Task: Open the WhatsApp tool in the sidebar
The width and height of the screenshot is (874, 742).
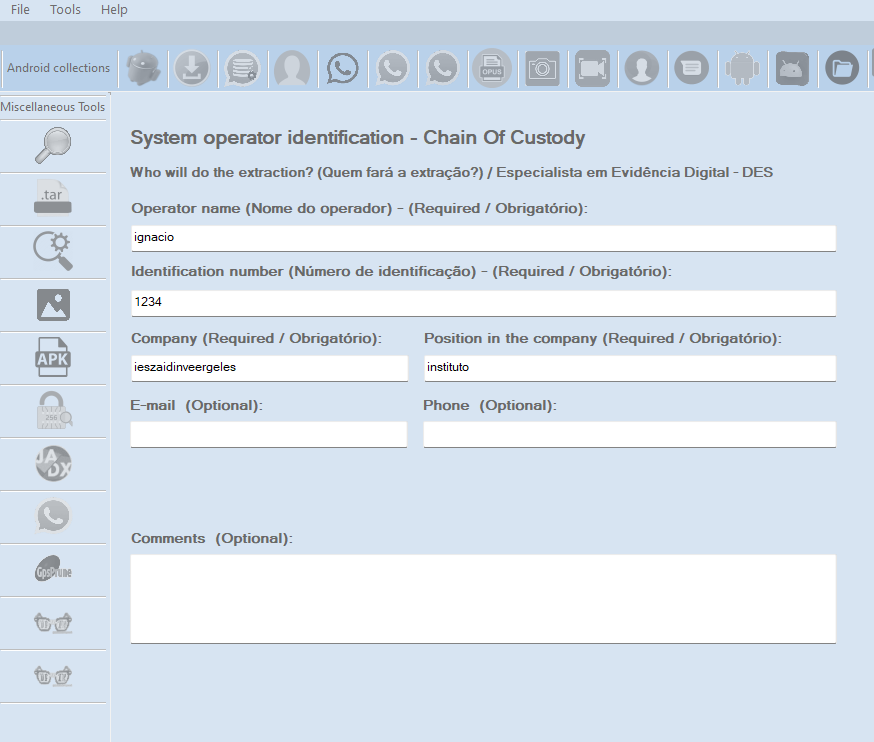Action: tap(53, 517)
